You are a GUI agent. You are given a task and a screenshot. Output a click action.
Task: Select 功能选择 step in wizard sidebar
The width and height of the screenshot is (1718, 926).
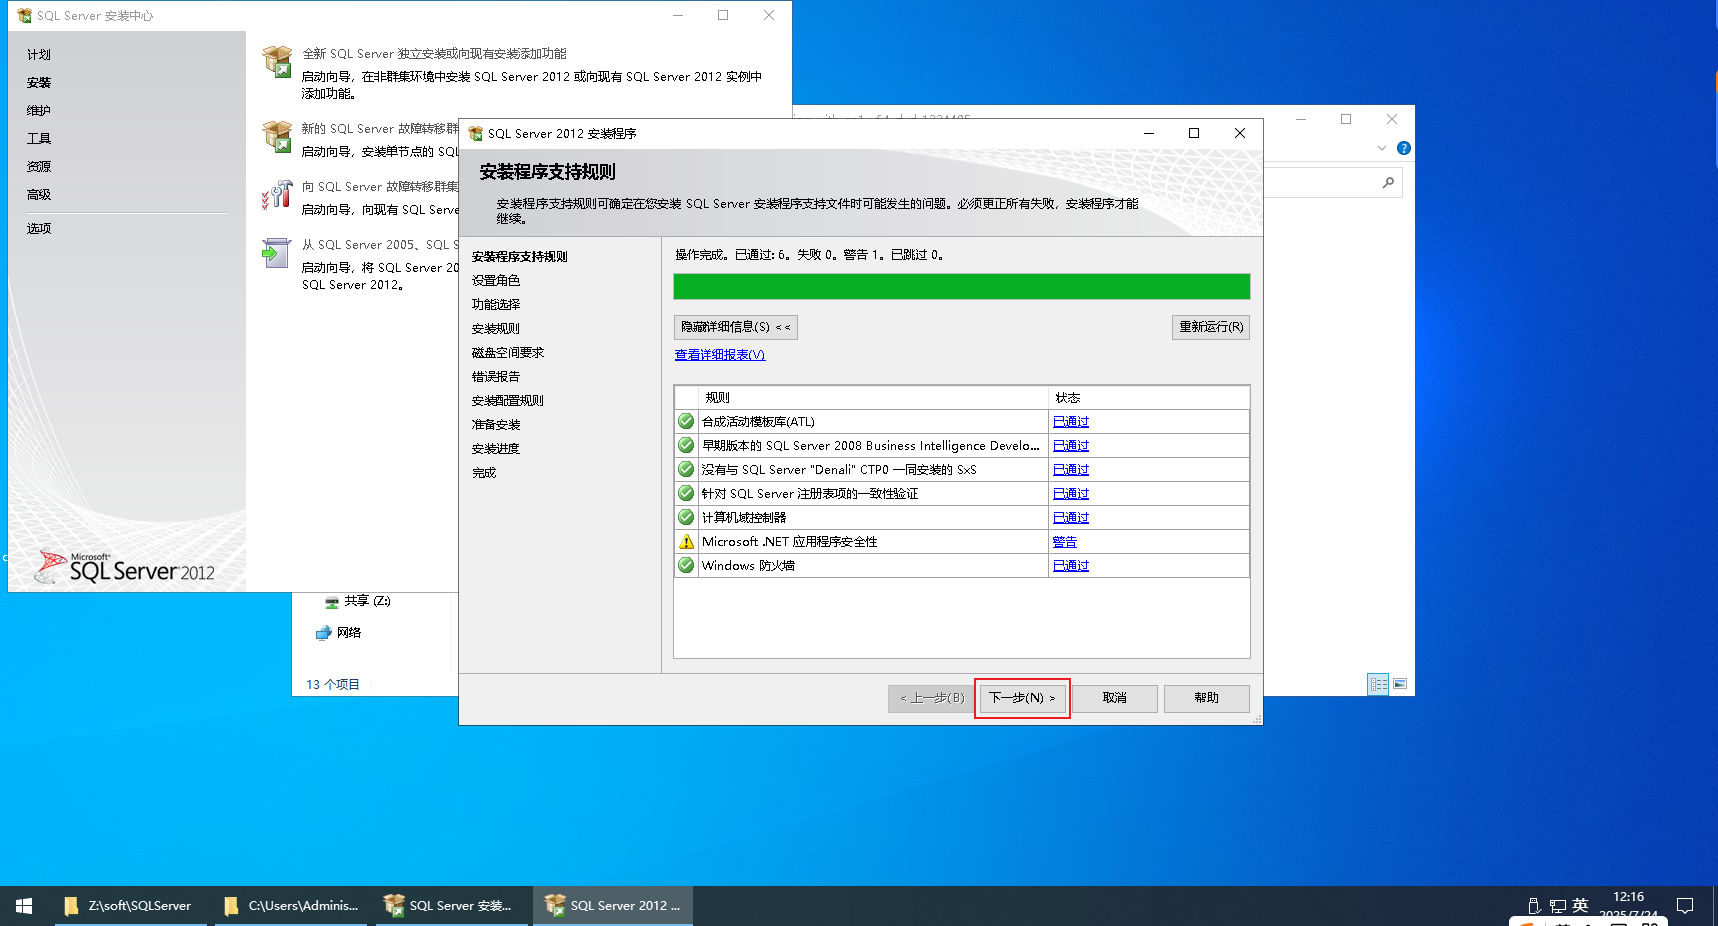[496, 305]
